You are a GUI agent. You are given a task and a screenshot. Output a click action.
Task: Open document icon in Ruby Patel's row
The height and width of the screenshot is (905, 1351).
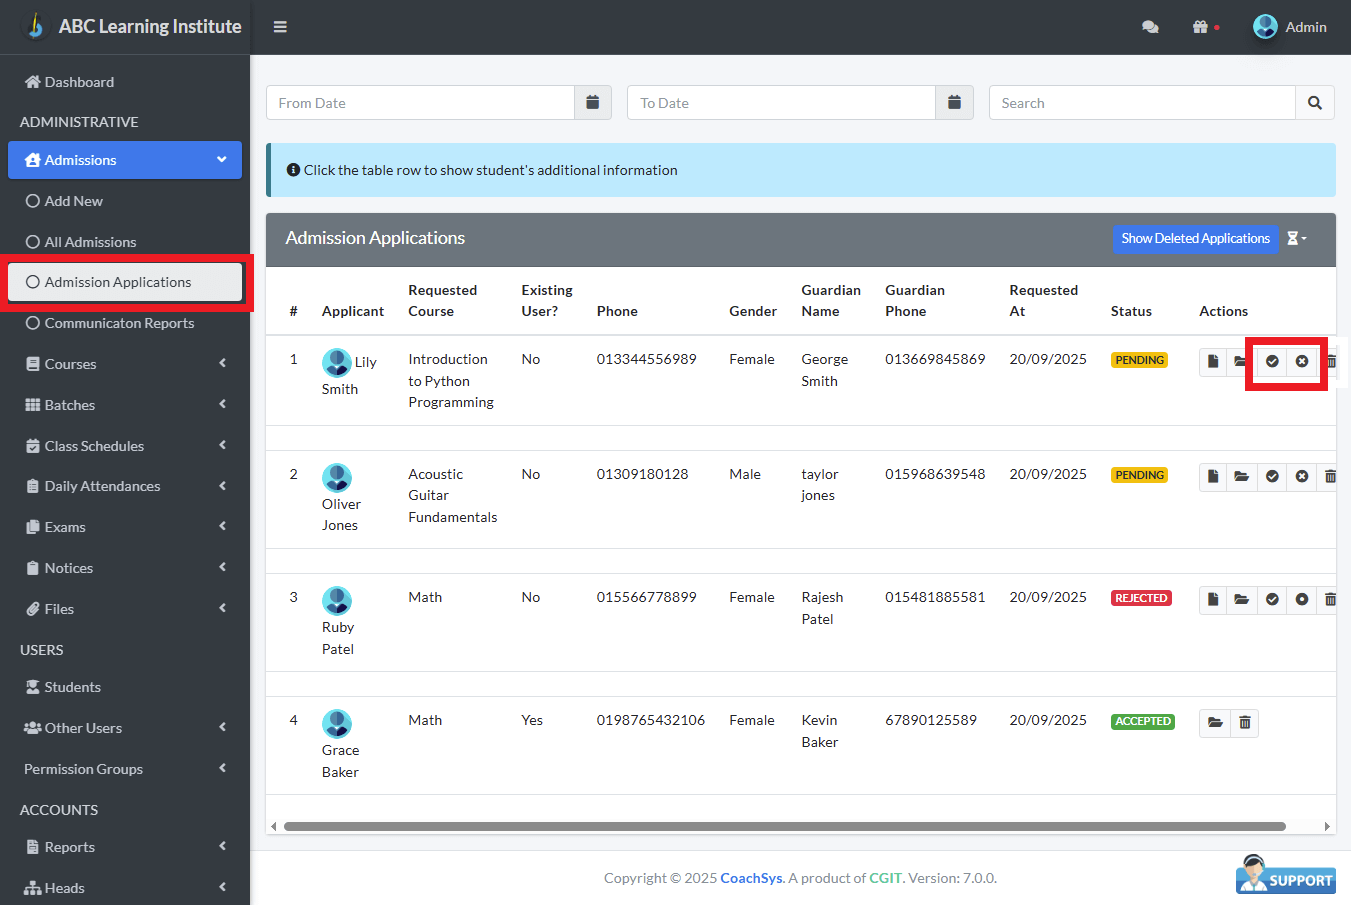tap(1213, 599)
